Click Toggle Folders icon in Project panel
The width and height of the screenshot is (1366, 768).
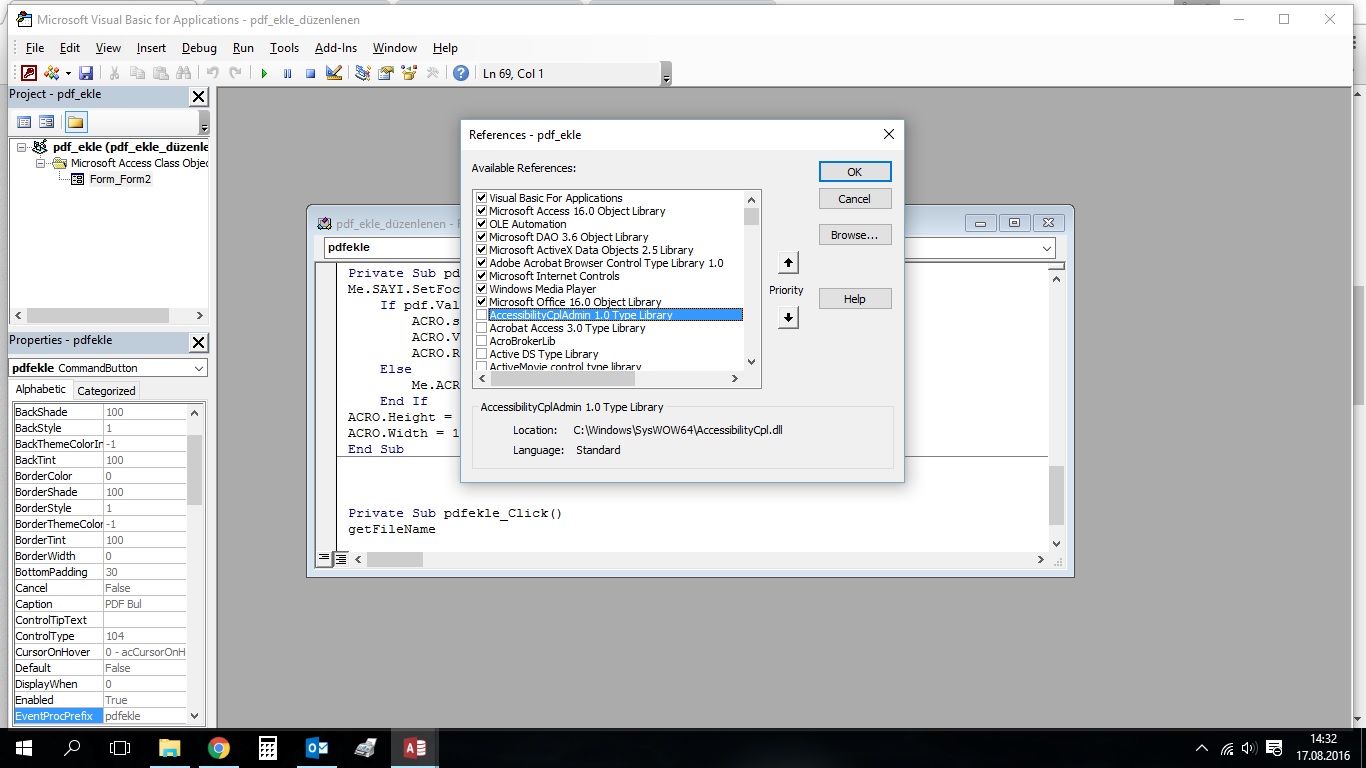(76, 122)
